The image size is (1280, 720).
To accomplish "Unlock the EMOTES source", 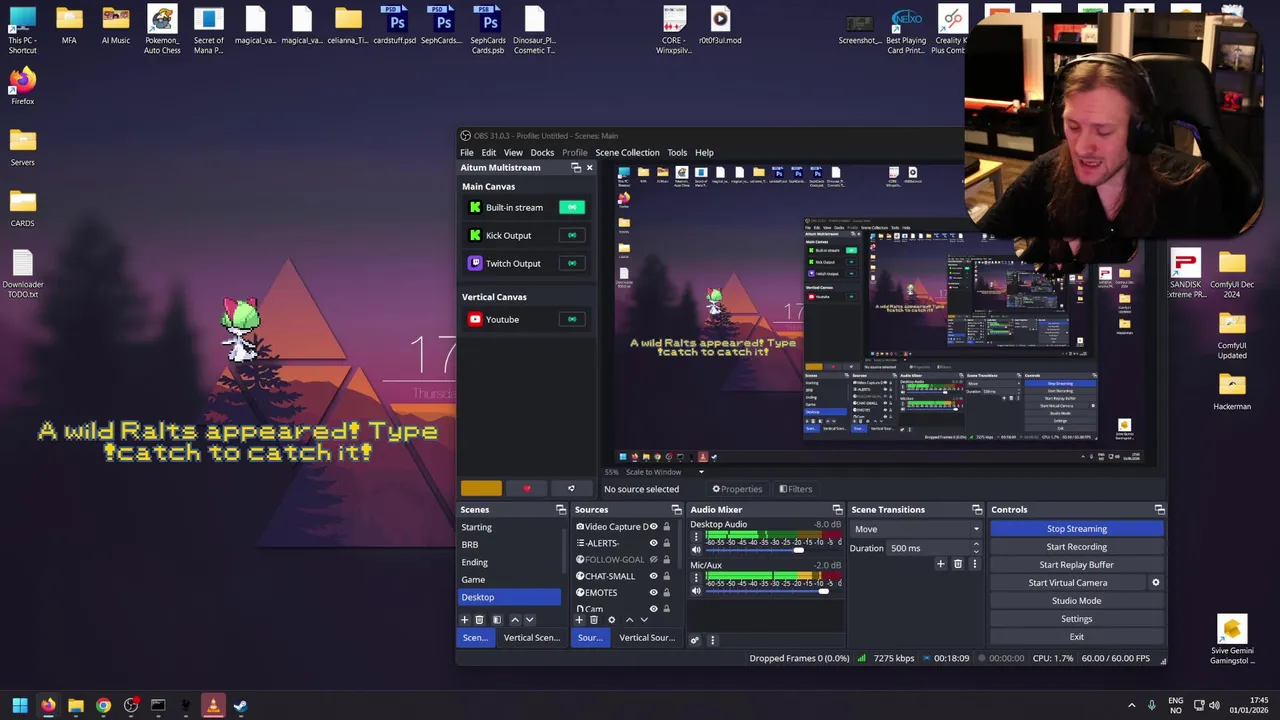I will (666, 593).
